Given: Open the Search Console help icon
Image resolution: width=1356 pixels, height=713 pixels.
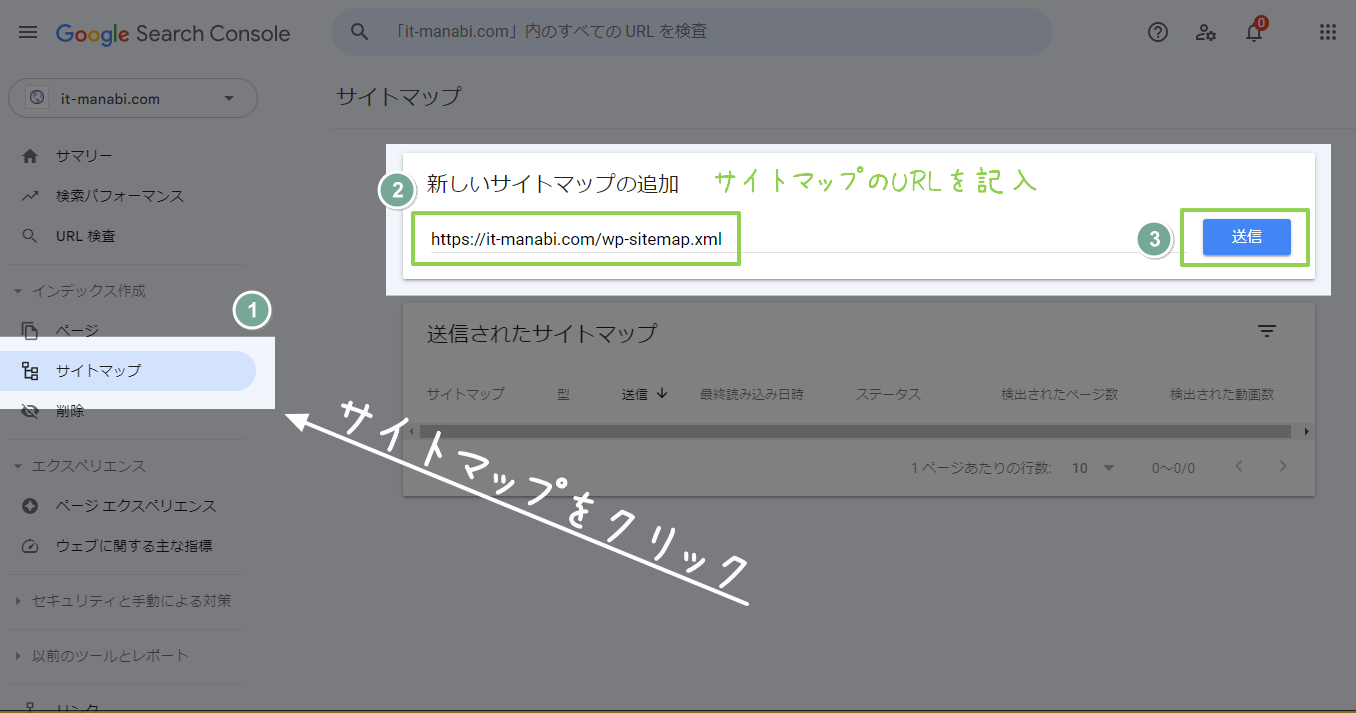Looking at the screenshot, I should click(x=1157, y=32).
